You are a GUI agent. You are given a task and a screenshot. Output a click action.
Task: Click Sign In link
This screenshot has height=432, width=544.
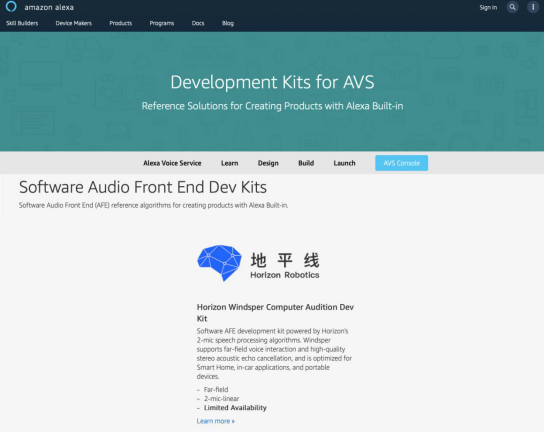click(488, 7)
